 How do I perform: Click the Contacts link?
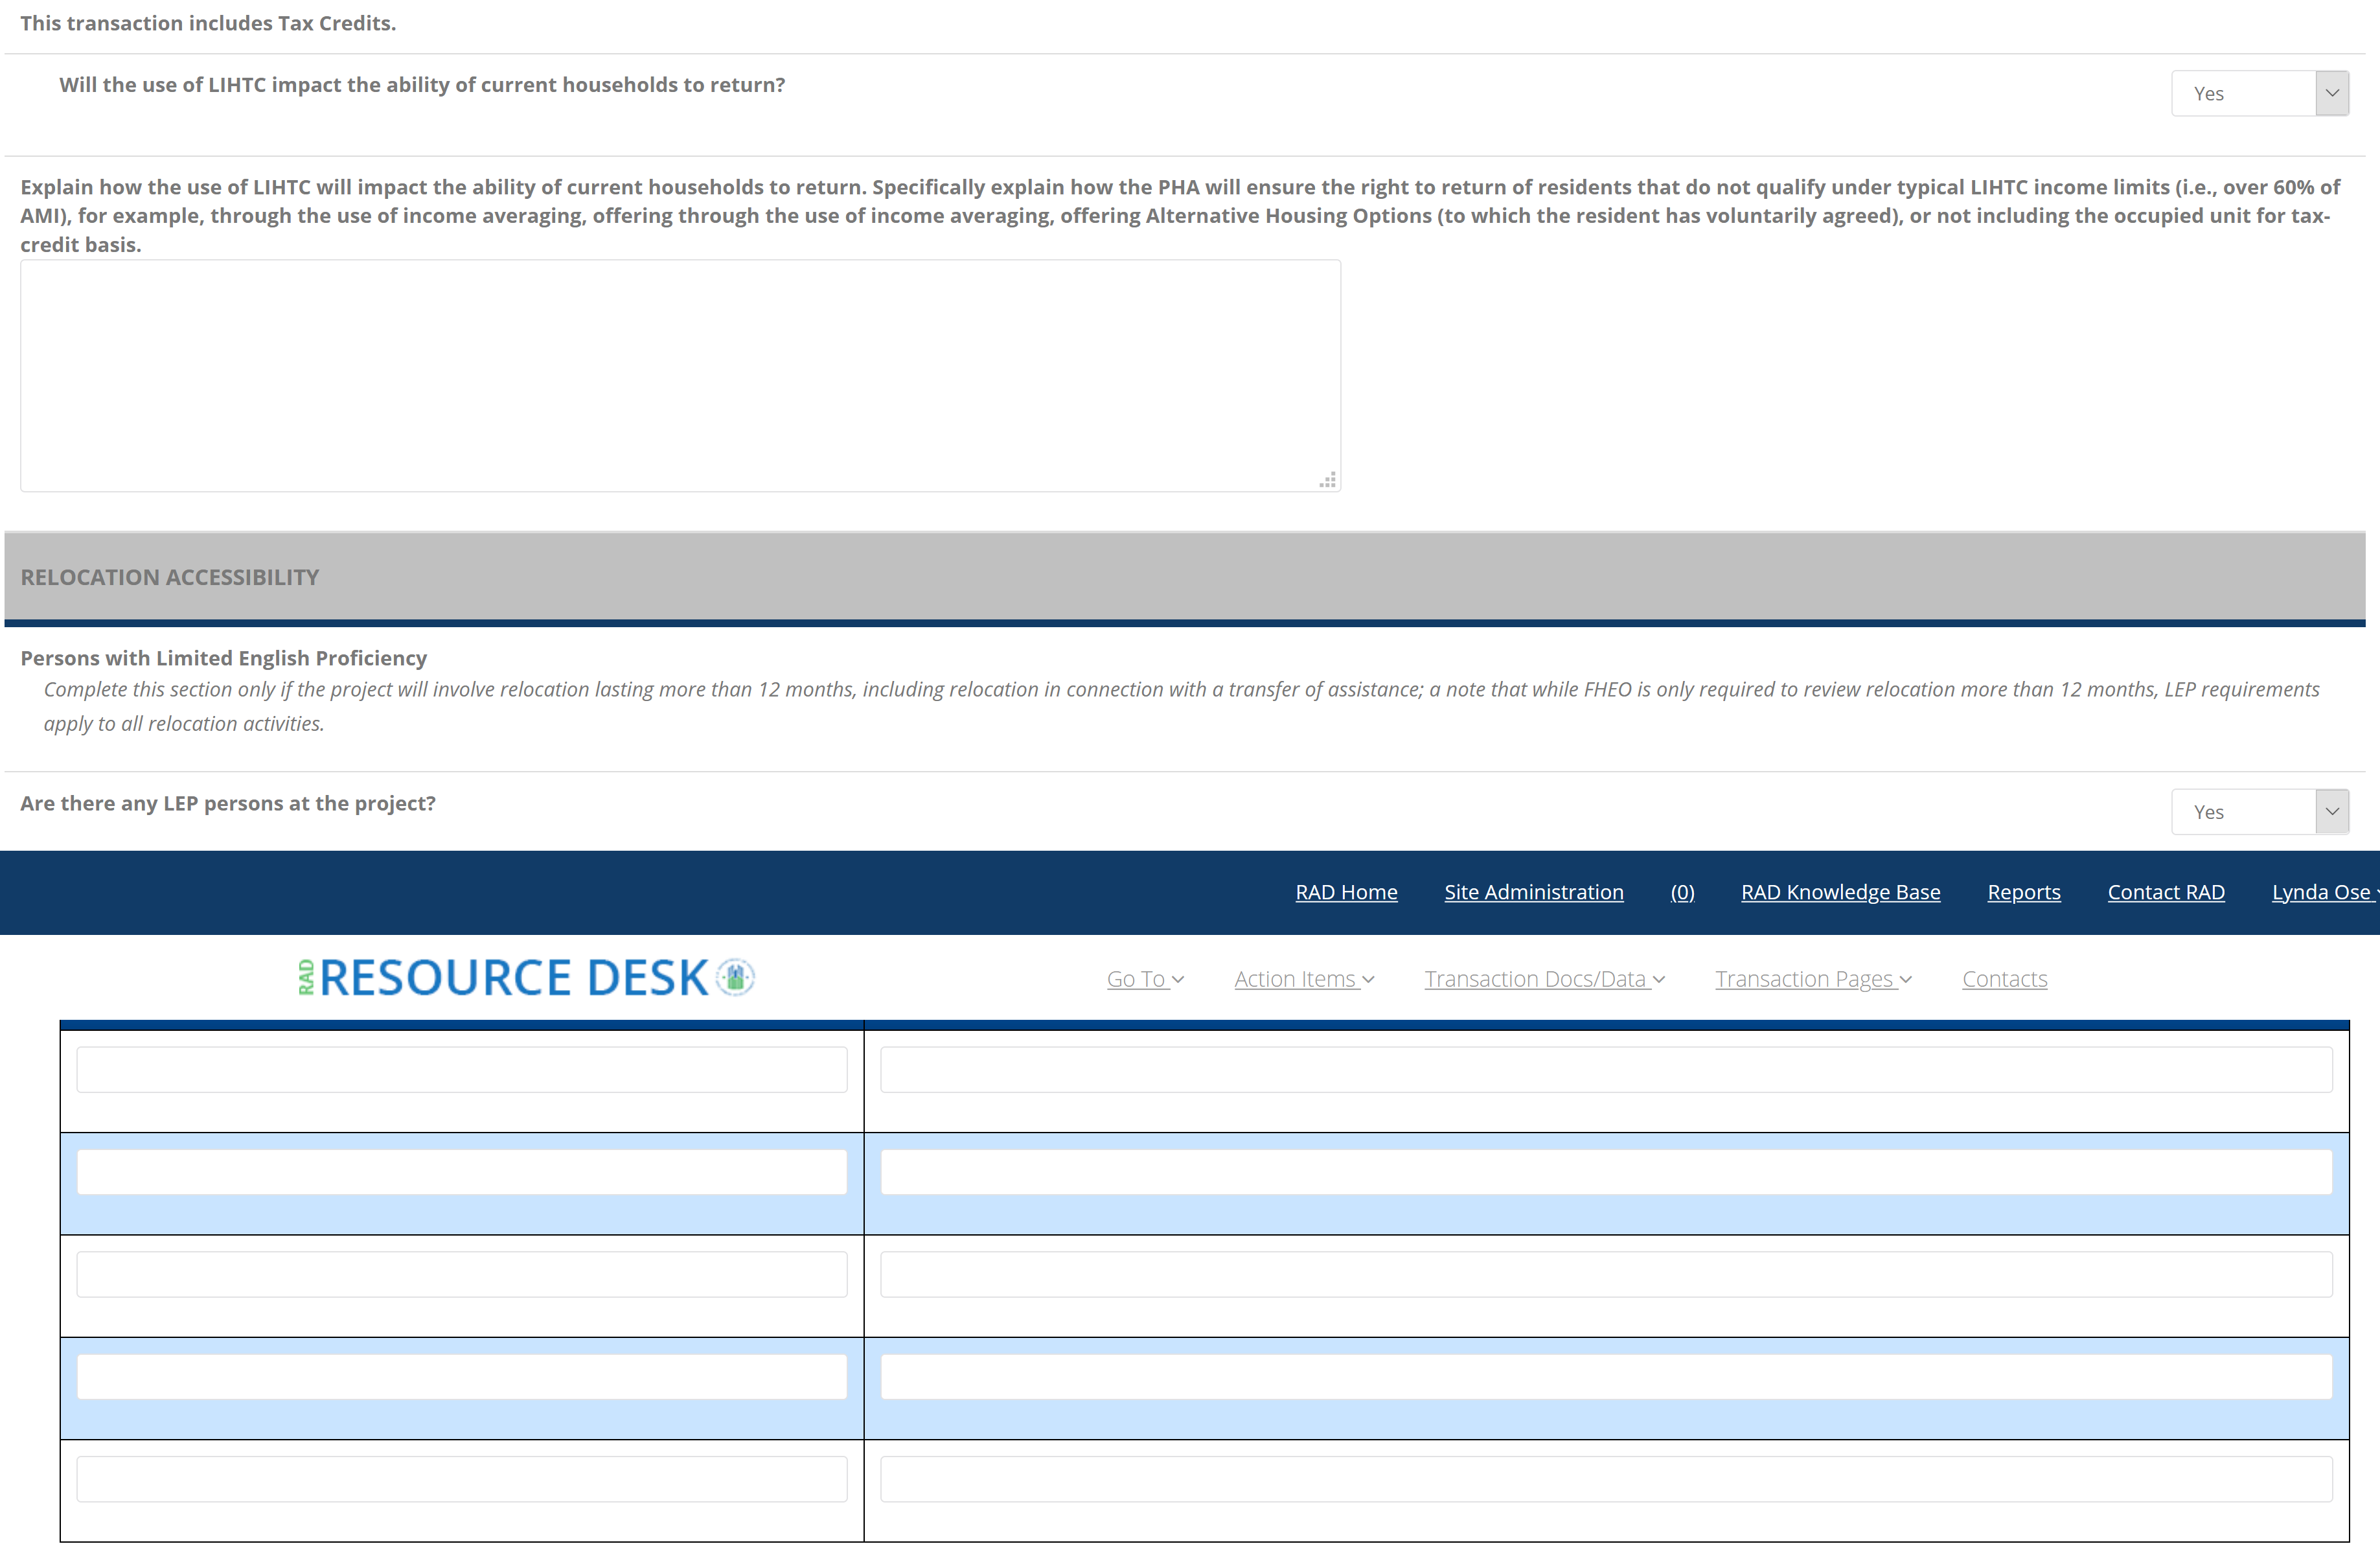tap(2004, 979)
